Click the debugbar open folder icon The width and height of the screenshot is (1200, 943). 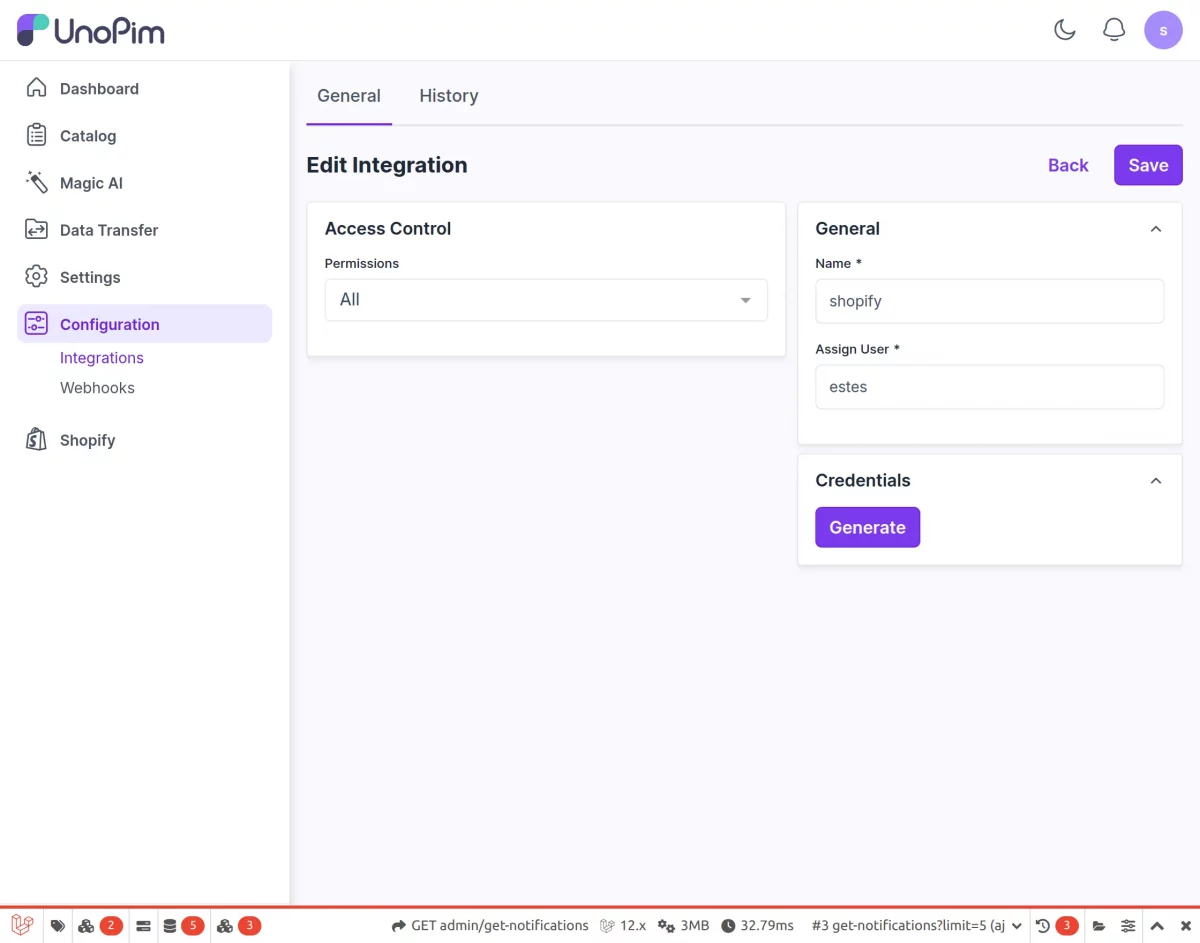click(x=1099, y=926)
